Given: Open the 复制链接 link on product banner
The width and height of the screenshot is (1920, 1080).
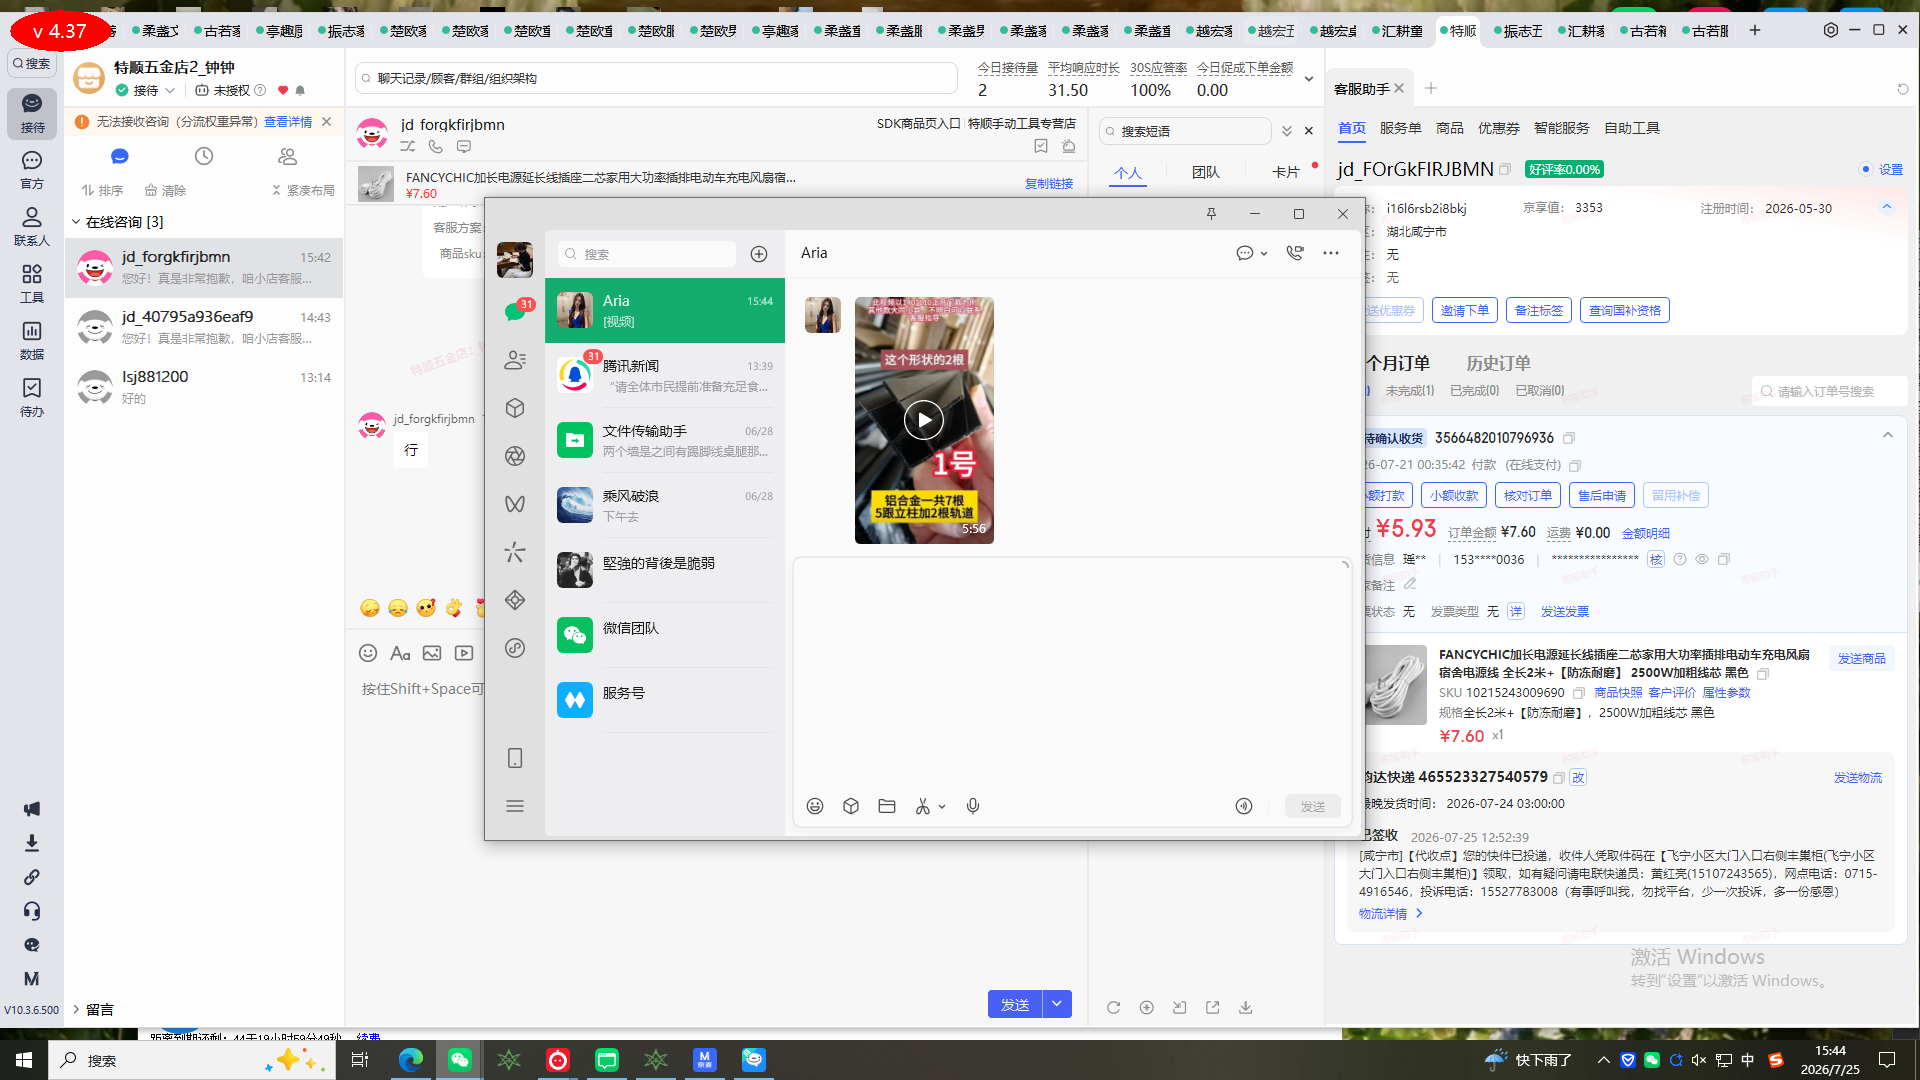Looking at the screenshot, I should pyautogui.click(x=1049, y=184).
